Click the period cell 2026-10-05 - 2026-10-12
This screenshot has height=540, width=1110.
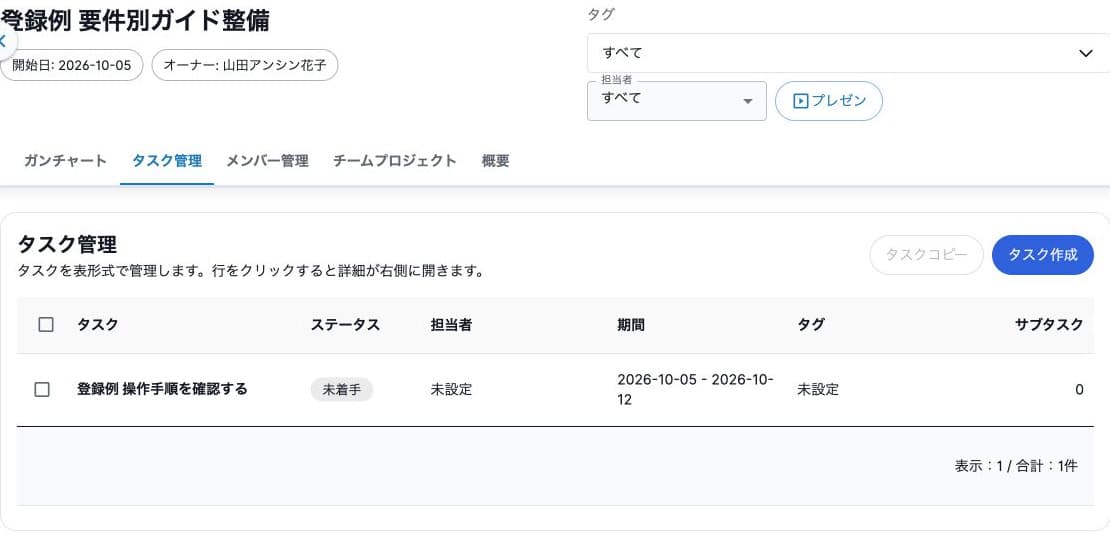(696, 389)
